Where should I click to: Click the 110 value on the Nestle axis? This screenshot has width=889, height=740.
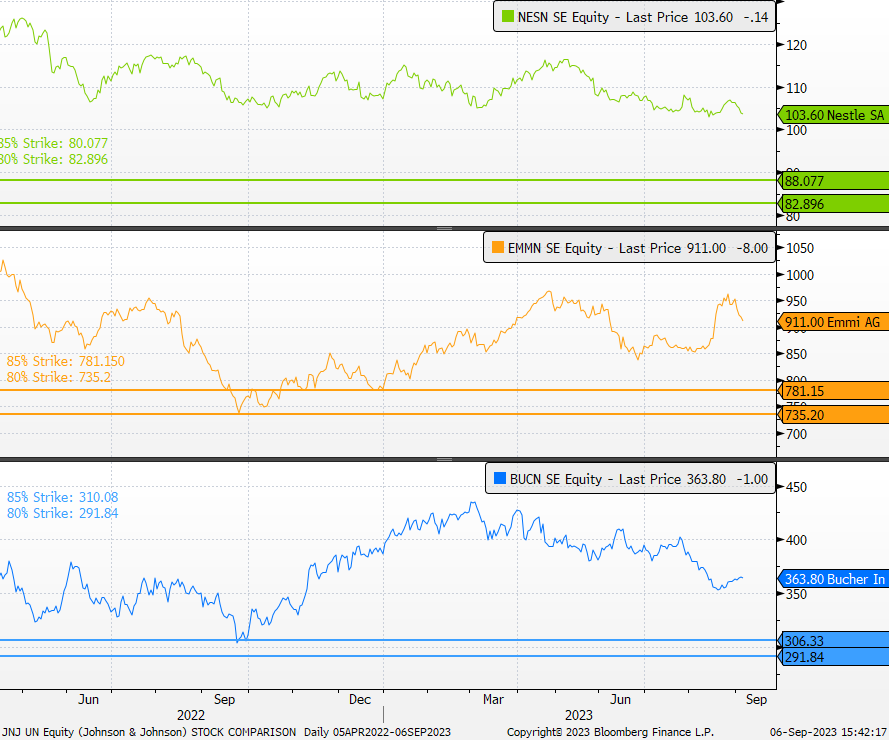(x=797, y=88)
